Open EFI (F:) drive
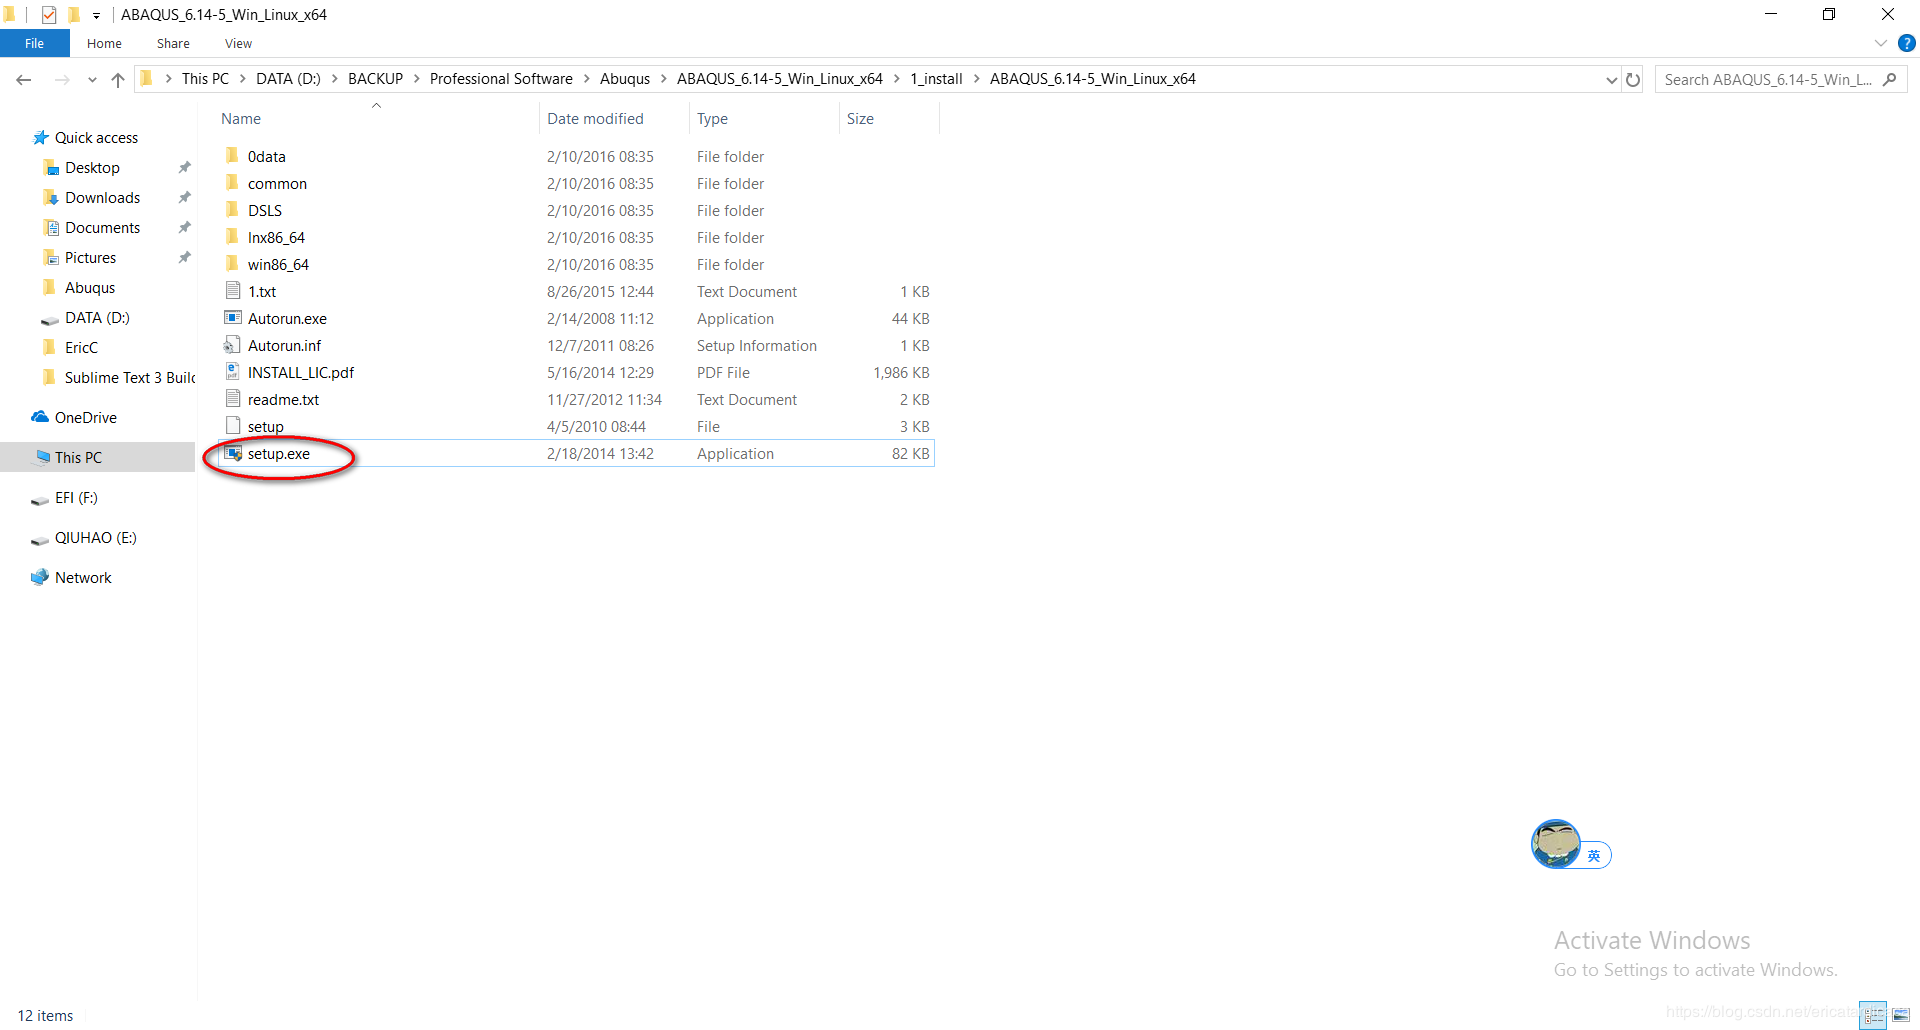Screen dimensions: 1920x1030 pyautogui.click(x=76, y=497)
